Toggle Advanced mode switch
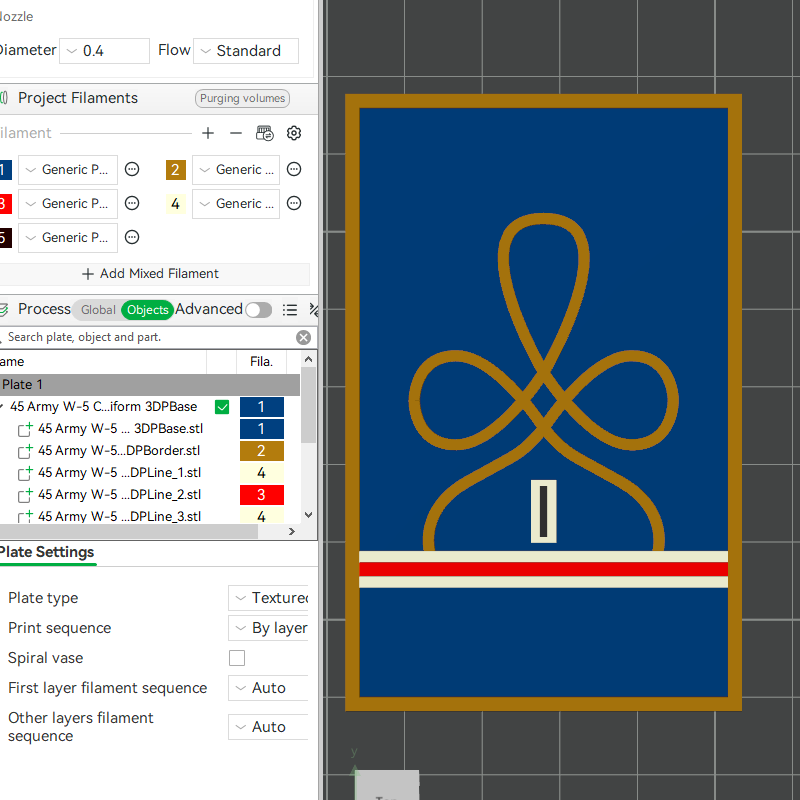The image size is (800, 800). click(x=259, y=310)
